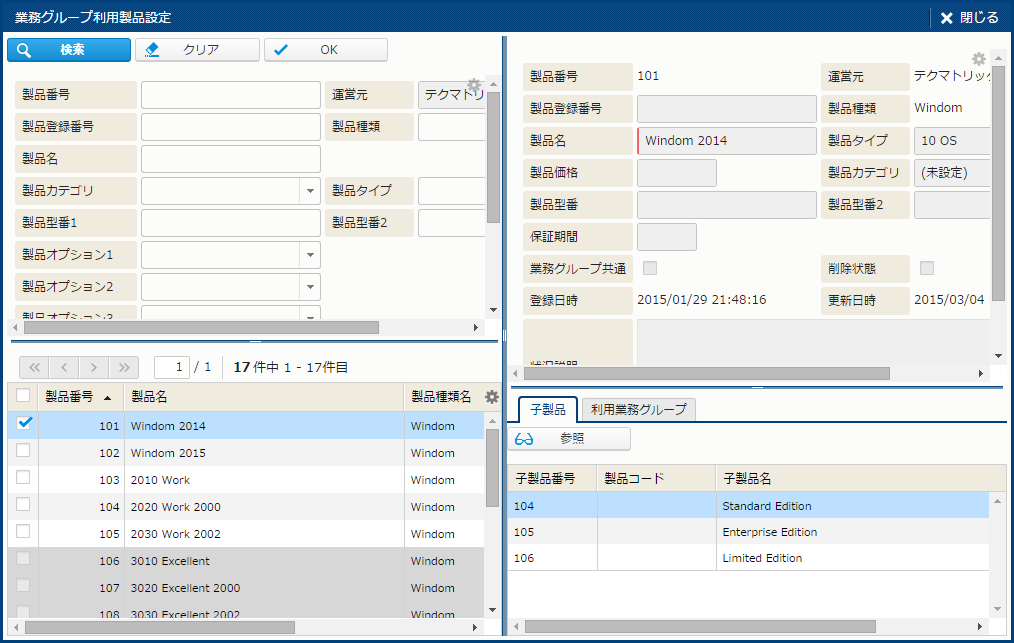Select the 子製品 tab

547,409
